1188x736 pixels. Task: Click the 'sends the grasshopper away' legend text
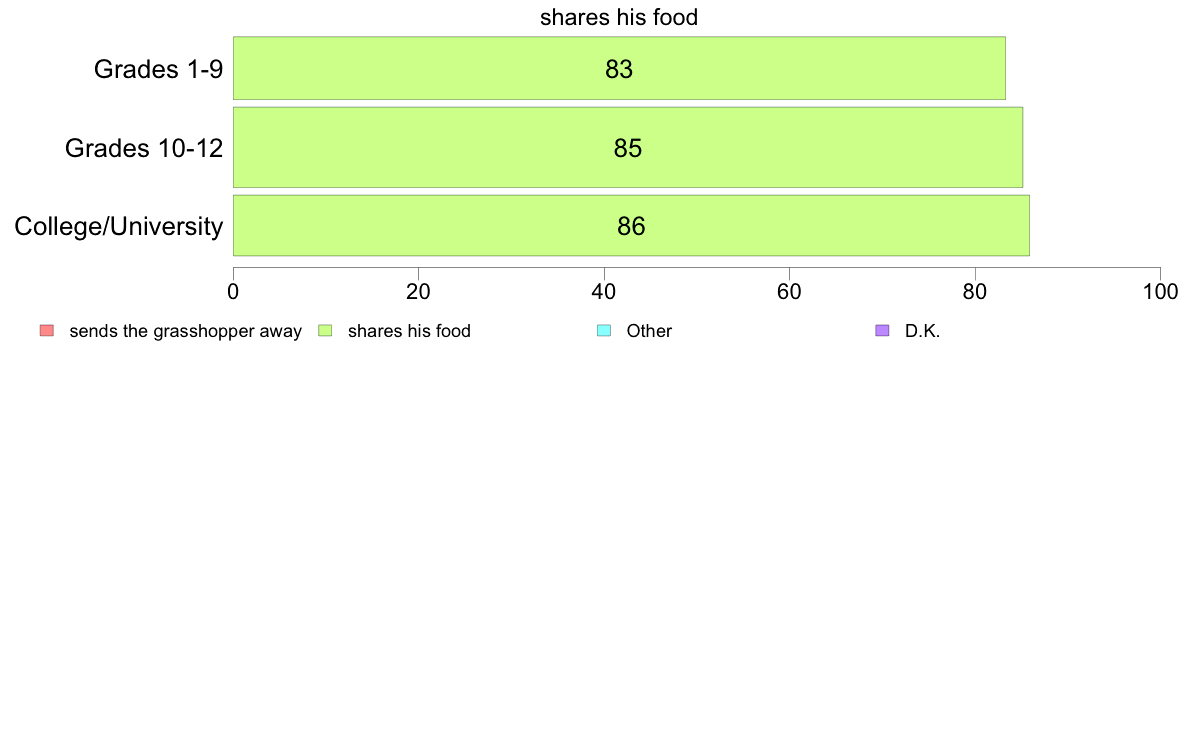click(186, 331)
